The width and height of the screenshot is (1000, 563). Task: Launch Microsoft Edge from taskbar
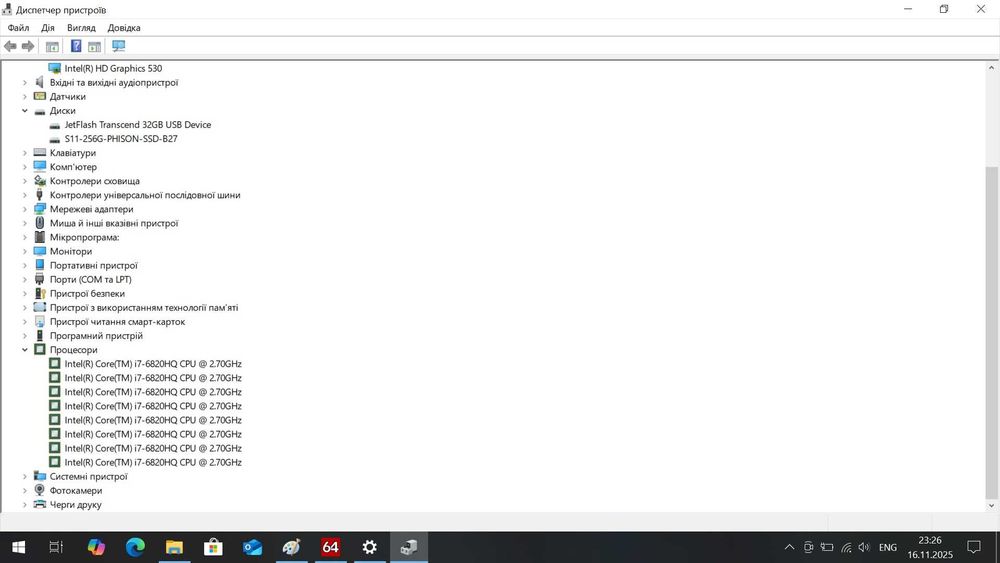tap(135, 547)
